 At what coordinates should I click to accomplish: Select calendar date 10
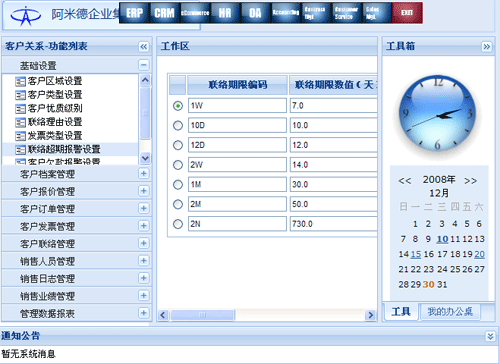click(x=442, y=239)
